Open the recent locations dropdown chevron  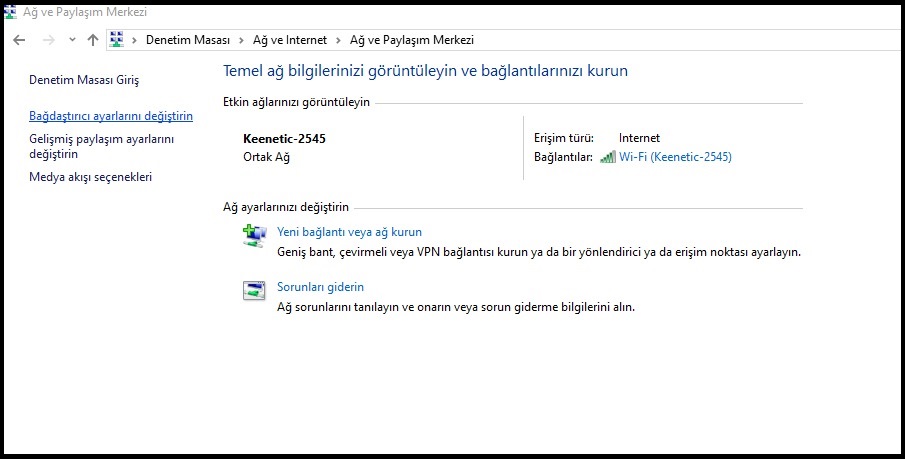pyautogui.click(x=72, y=40)
